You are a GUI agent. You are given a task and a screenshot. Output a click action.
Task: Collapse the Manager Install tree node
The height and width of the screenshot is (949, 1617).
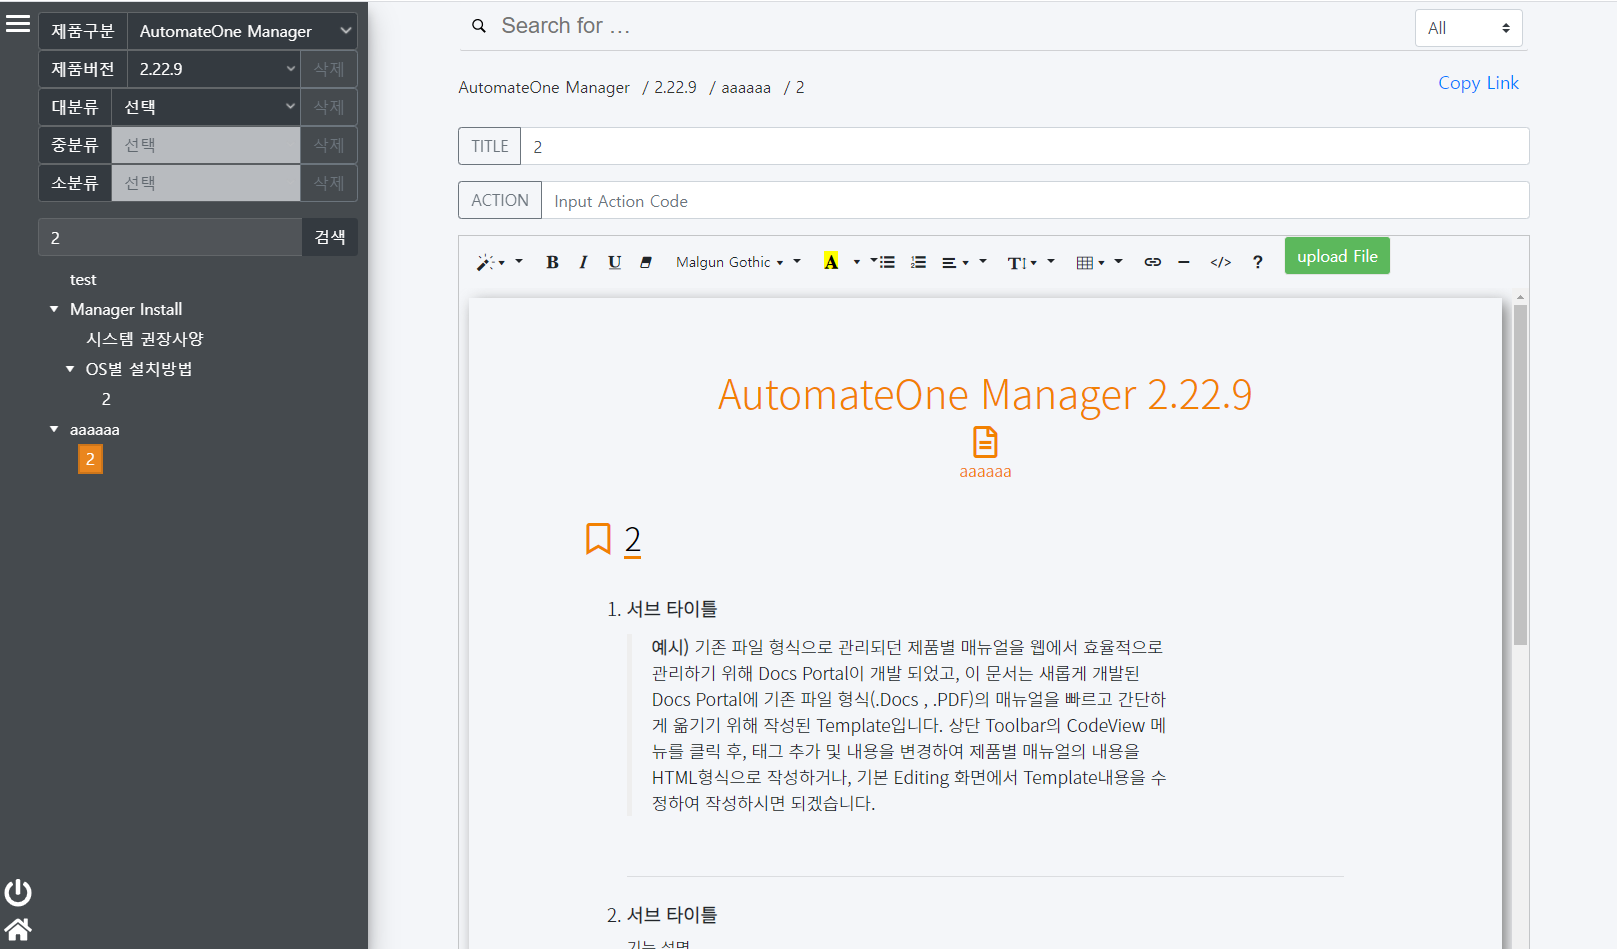pyautogui.click(x=54, y=309)
